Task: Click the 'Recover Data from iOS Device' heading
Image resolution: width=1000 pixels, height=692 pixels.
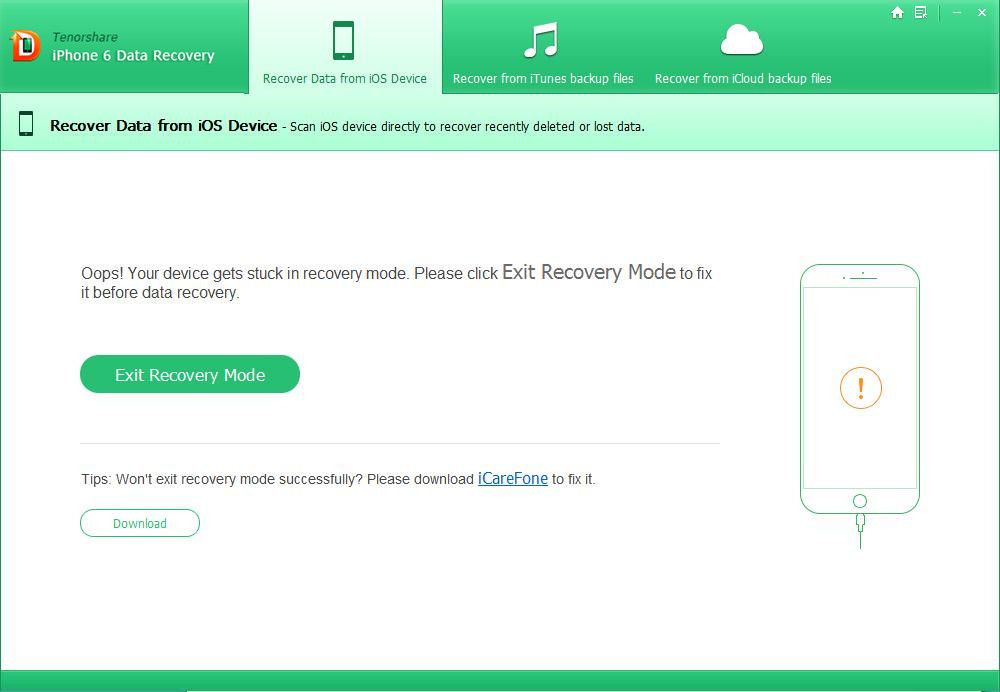Action: (164, 126)
